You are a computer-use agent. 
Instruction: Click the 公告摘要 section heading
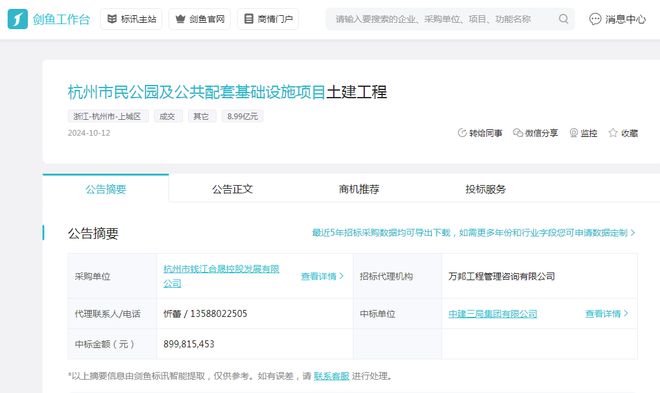(93, 233)
